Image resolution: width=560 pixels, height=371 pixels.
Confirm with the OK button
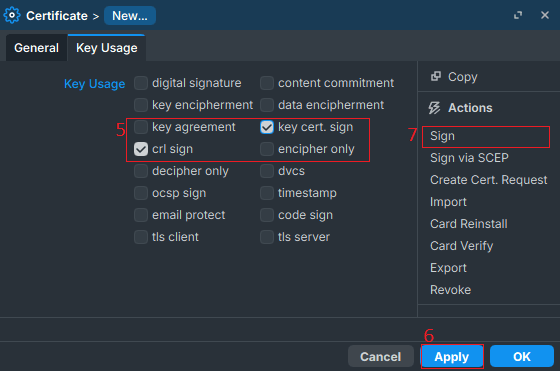pyautogui.click(x=522, y=356)
